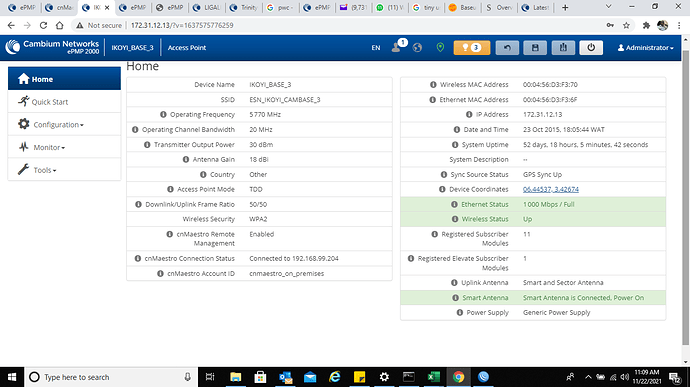Open the Administrator account dropdown
The height and width of the screenshot is (387, 690).
(x=645, y=48)
